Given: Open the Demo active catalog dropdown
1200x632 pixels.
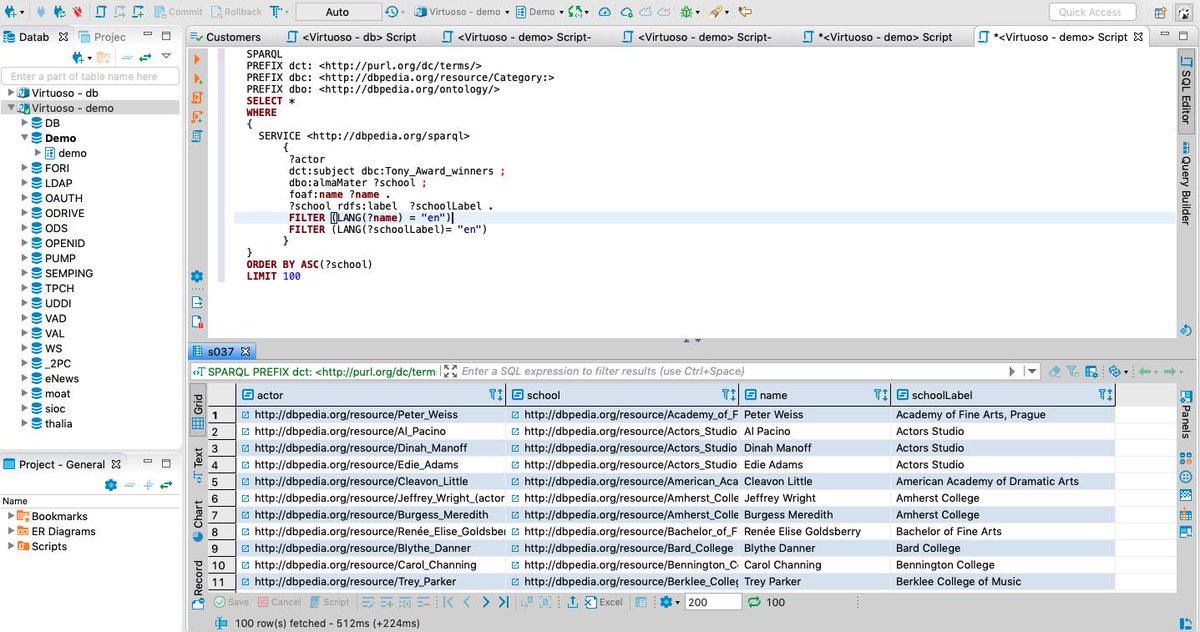Looking at the screenshot, I should point(539,12).
